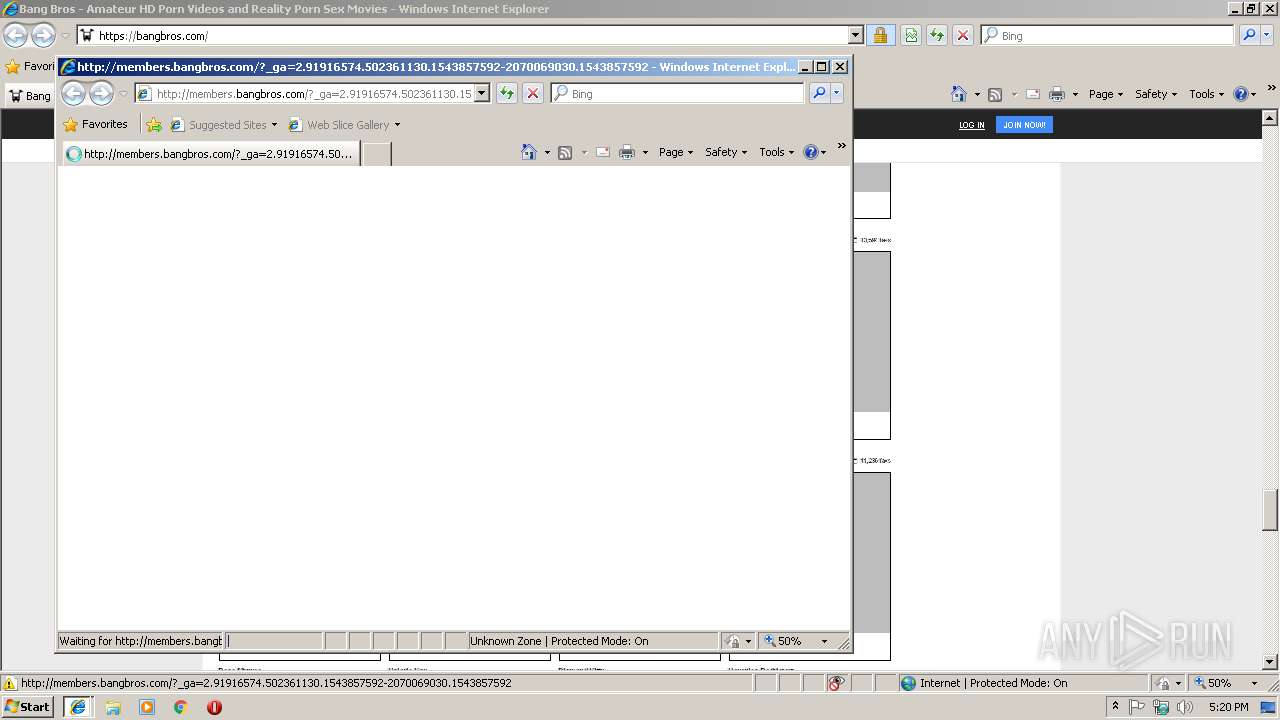This screenshot has height=720, width=1280.
Task: Click search magnifier button in popup window
Action: pyautogui.click(x=819, y=93)
